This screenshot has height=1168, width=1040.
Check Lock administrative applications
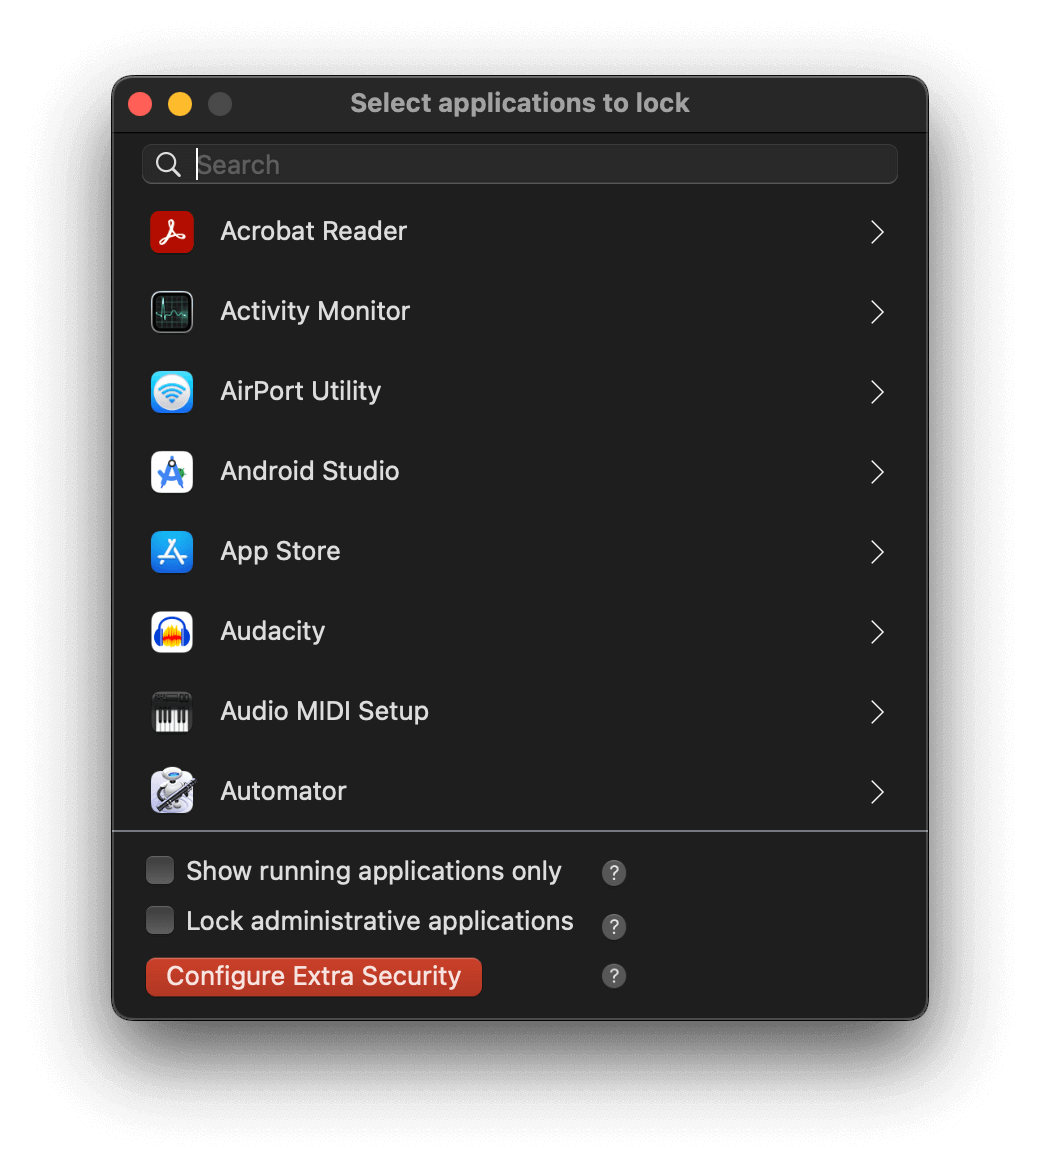(159, 920)
